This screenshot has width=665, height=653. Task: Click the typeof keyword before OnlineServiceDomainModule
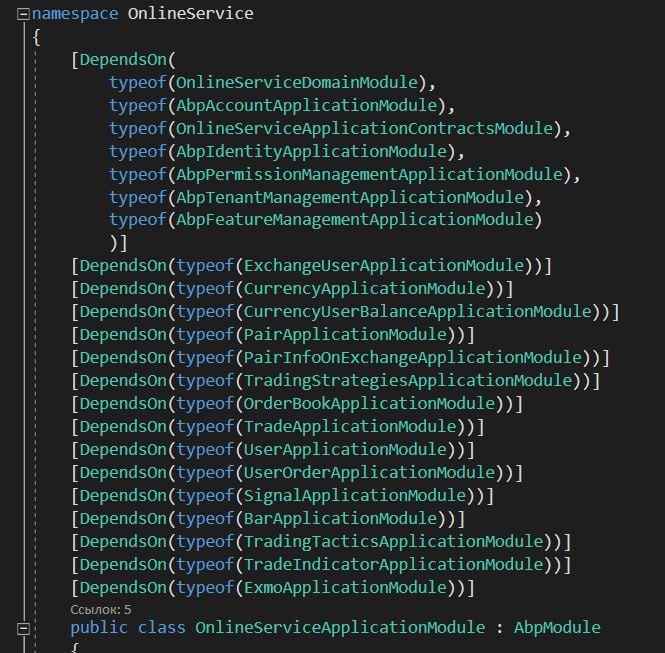138,82
